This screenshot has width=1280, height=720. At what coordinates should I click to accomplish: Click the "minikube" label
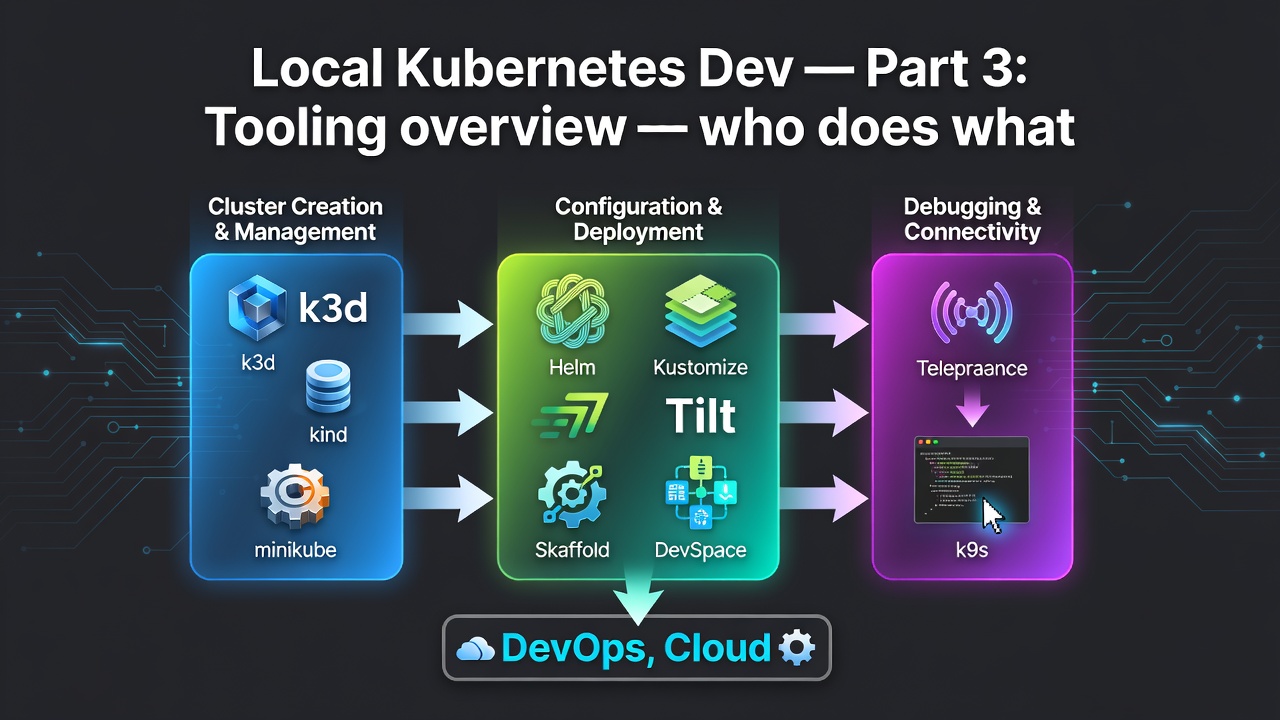(295, 550)
